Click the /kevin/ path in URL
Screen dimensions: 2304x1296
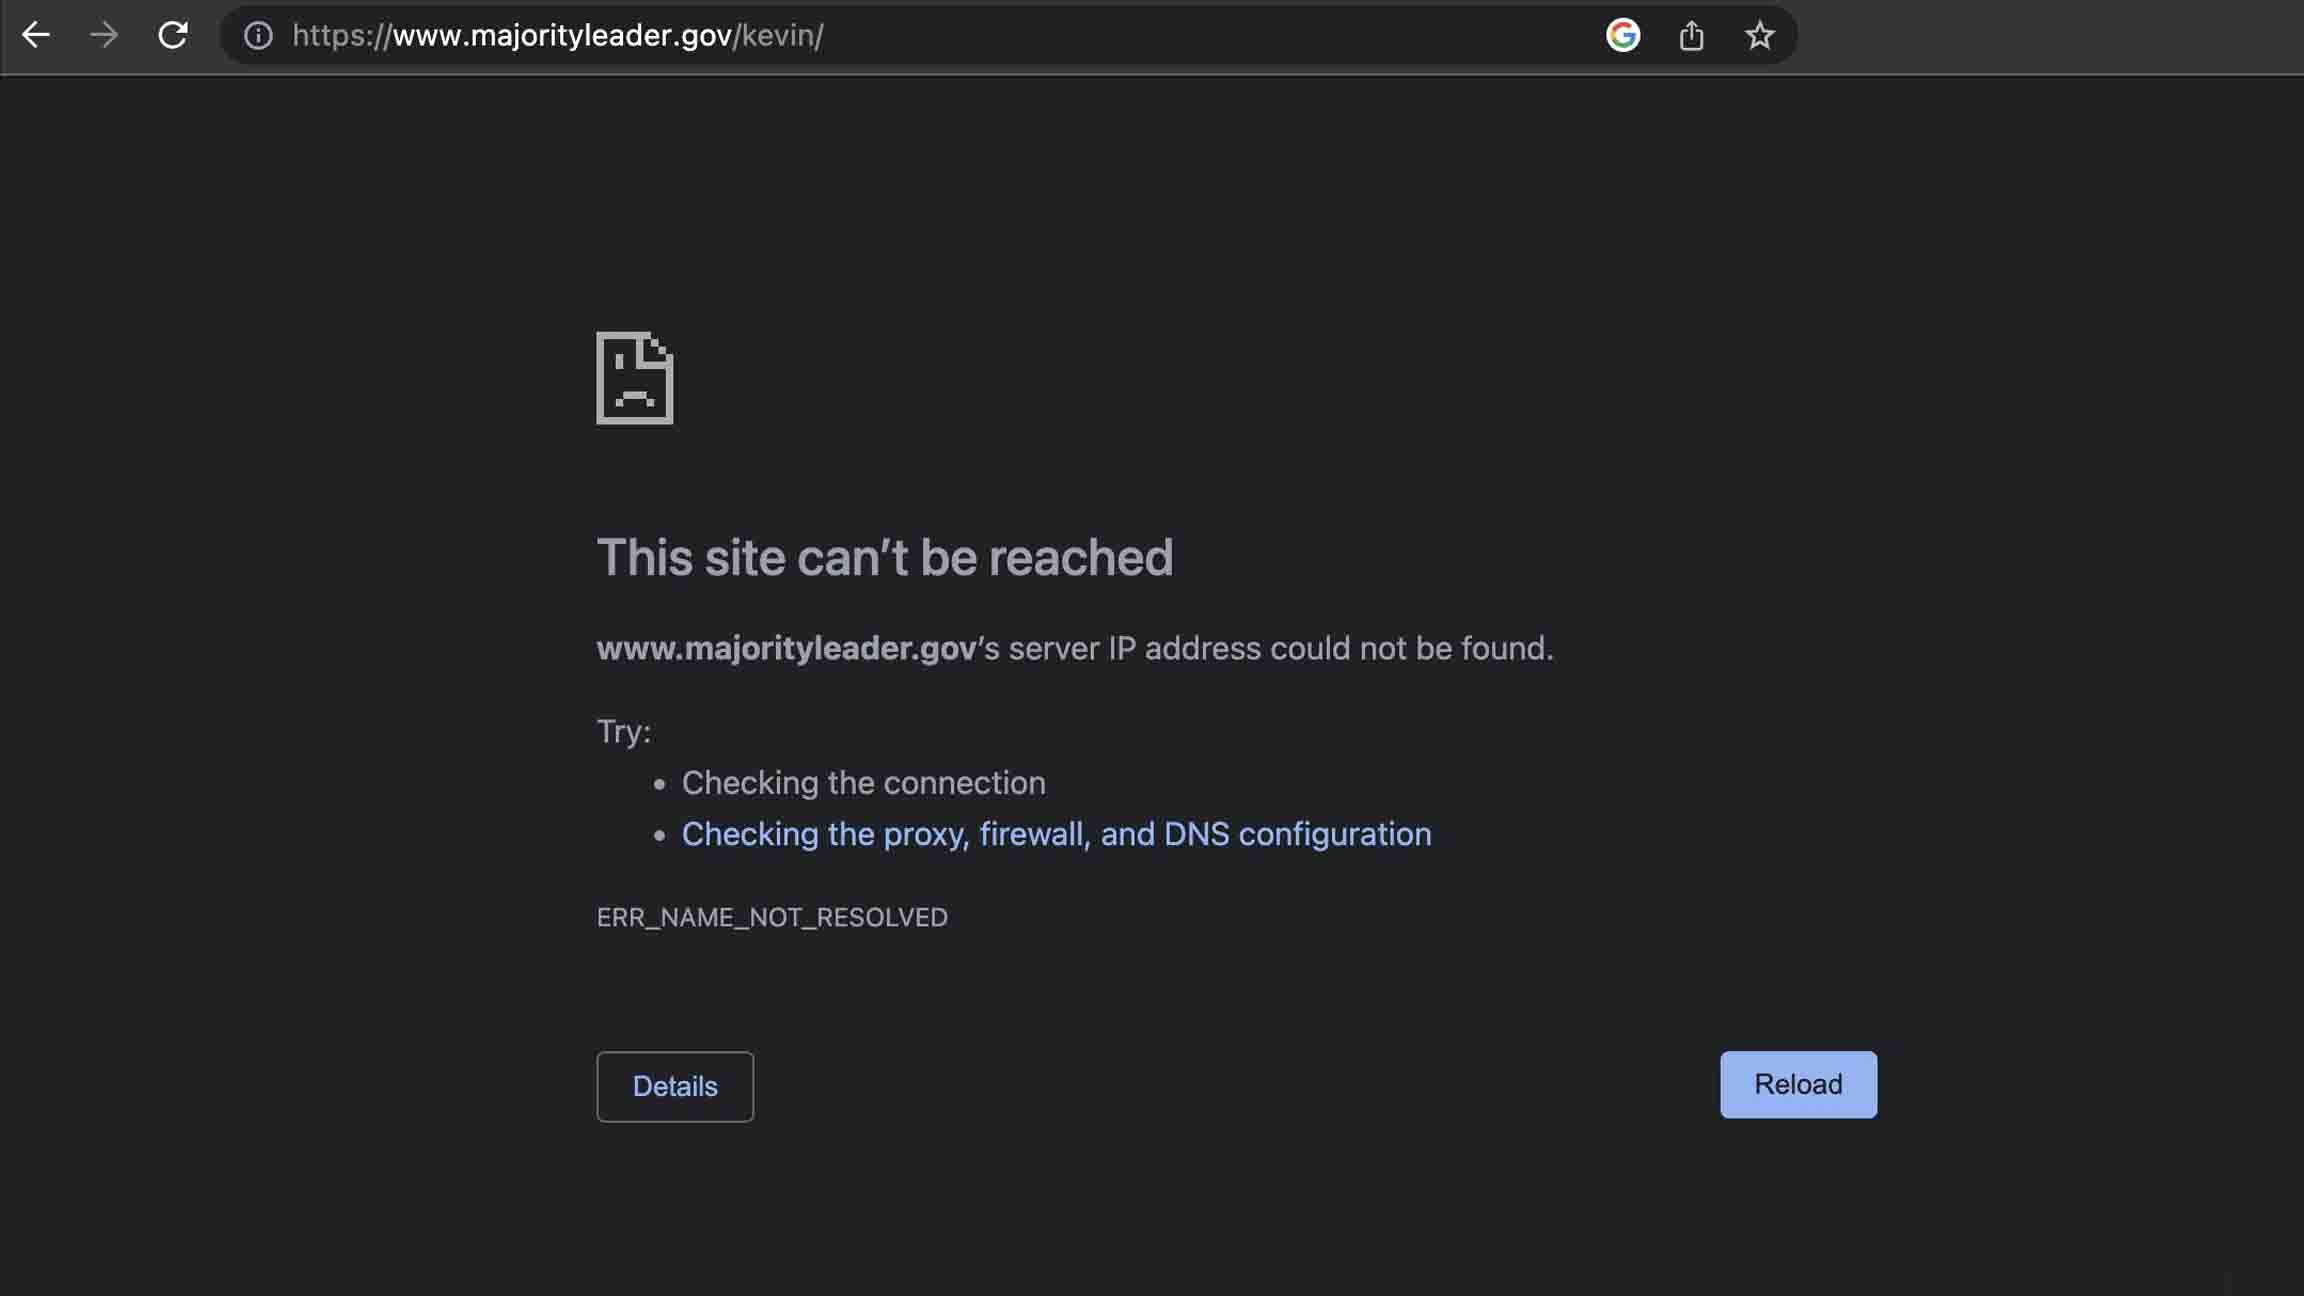(781, 35)
